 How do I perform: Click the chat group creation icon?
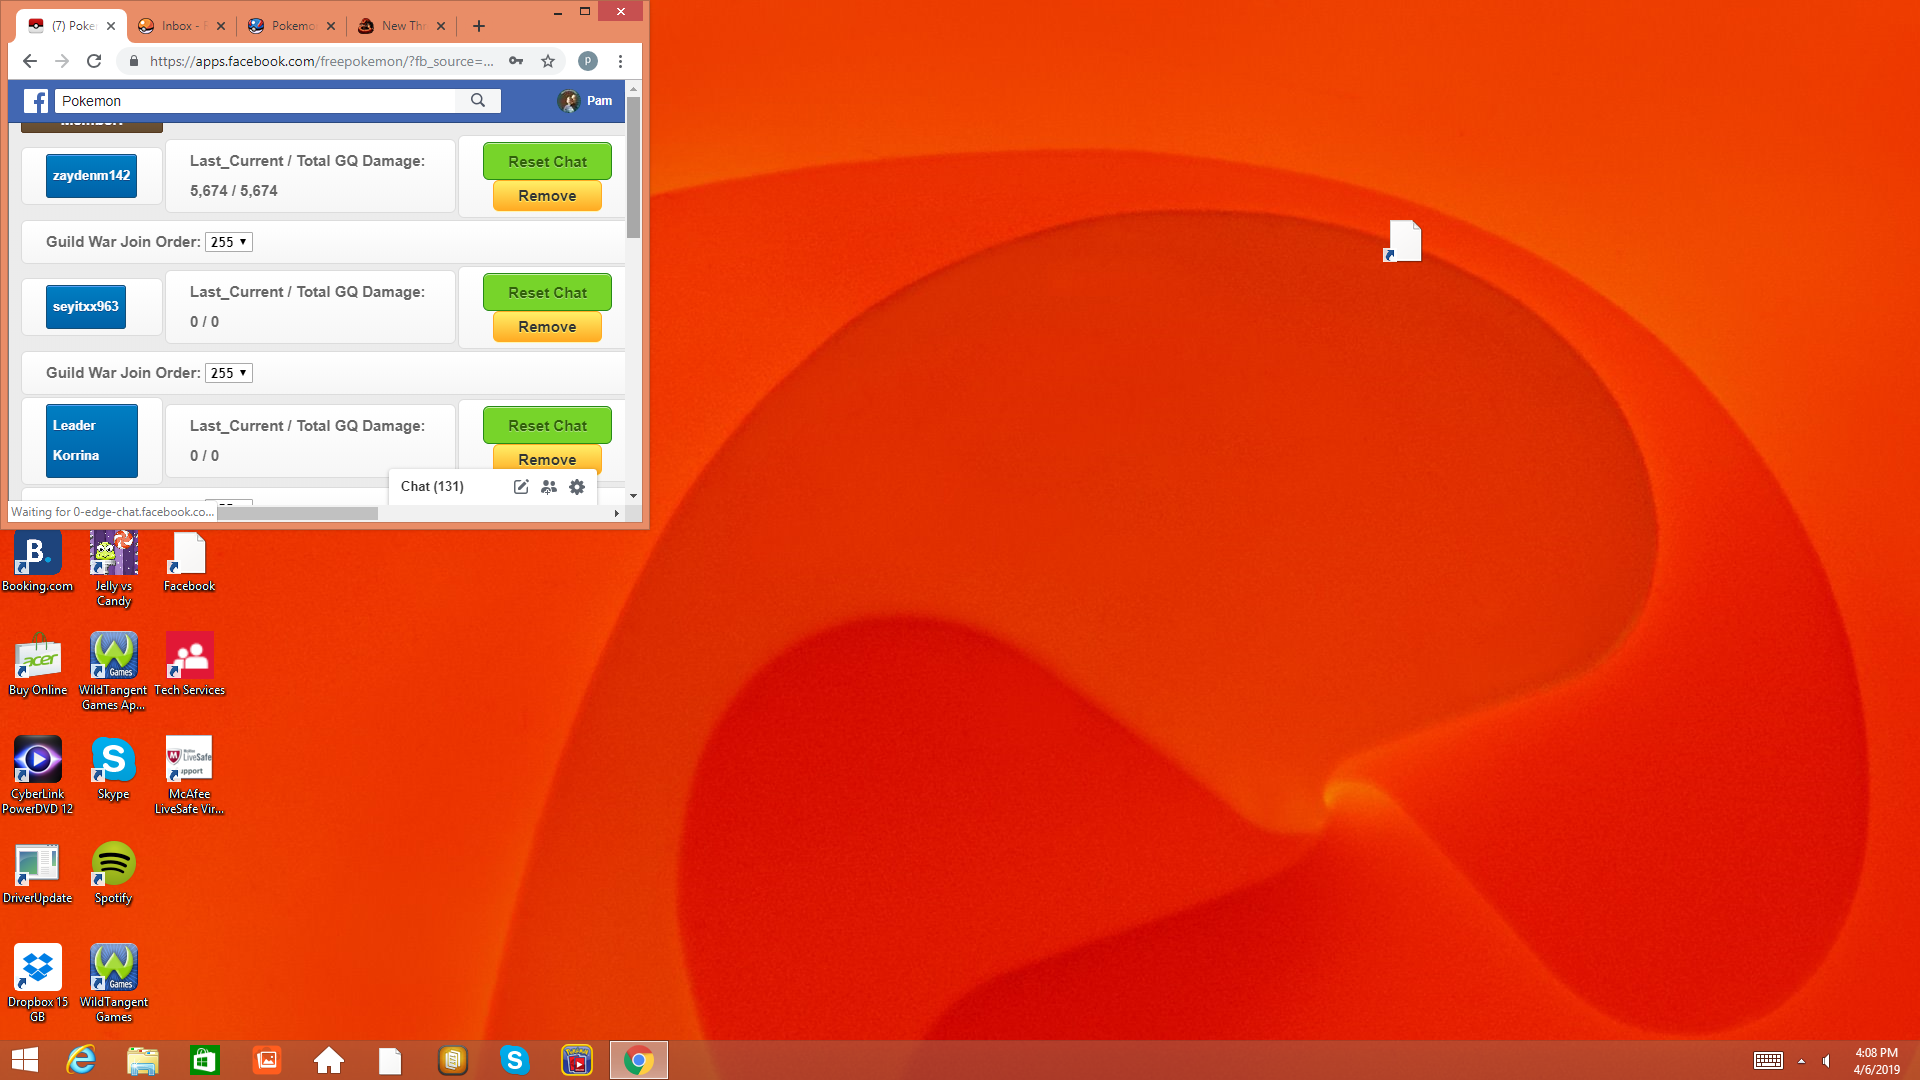(x=549, y=487)
